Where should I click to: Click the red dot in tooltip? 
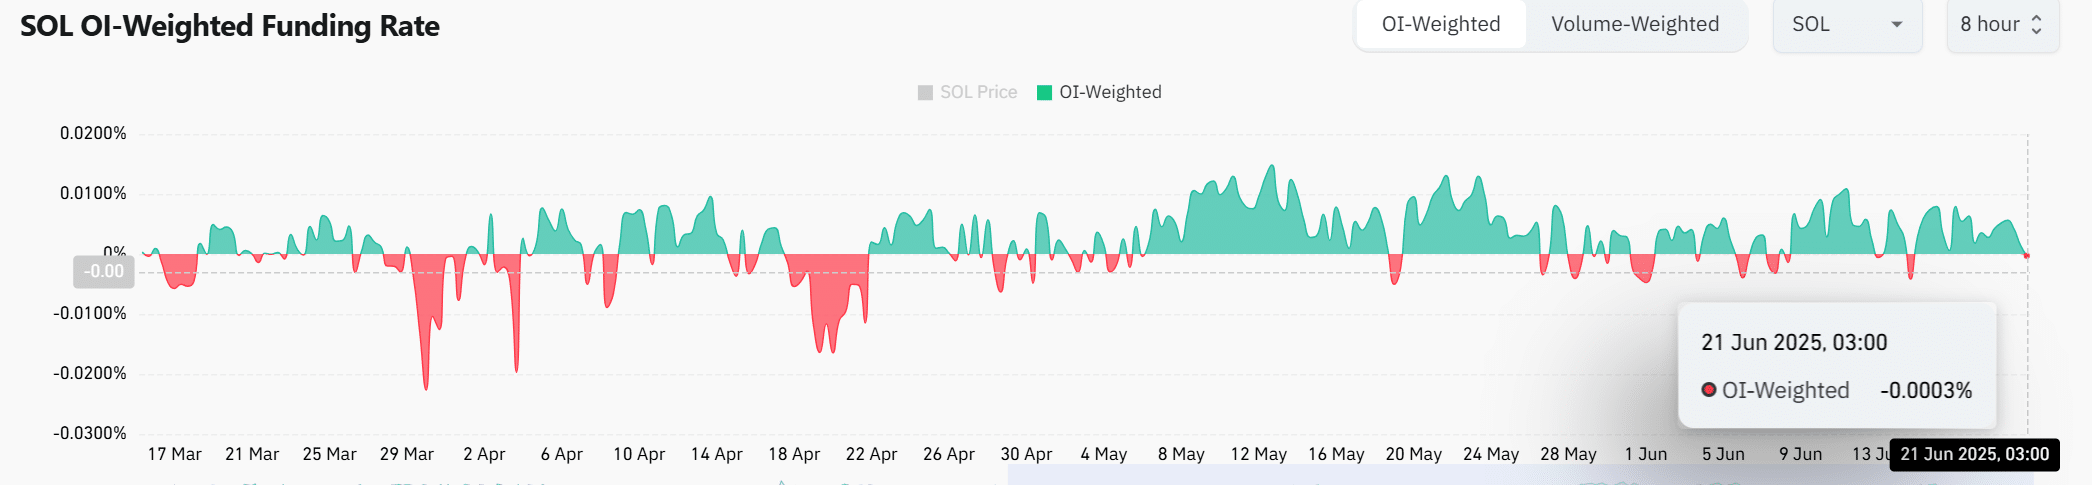(x=1709, y=390)
